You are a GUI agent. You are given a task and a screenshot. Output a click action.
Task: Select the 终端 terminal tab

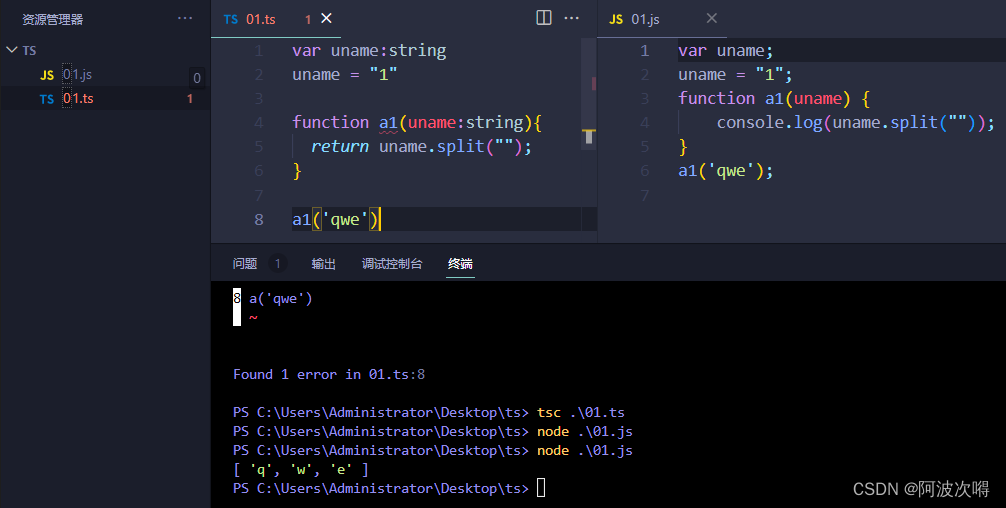click(x=460, y=264)
